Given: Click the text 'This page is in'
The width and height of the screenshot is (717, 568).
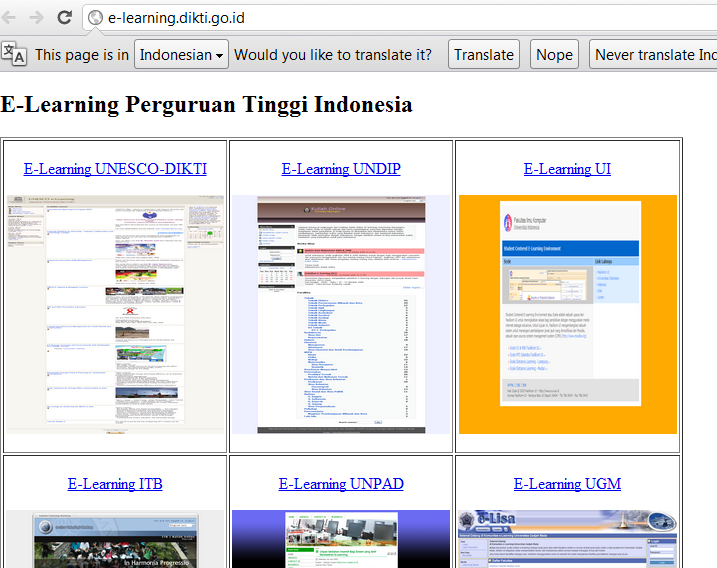Looking at the screenshot, I should pos(82,55).
